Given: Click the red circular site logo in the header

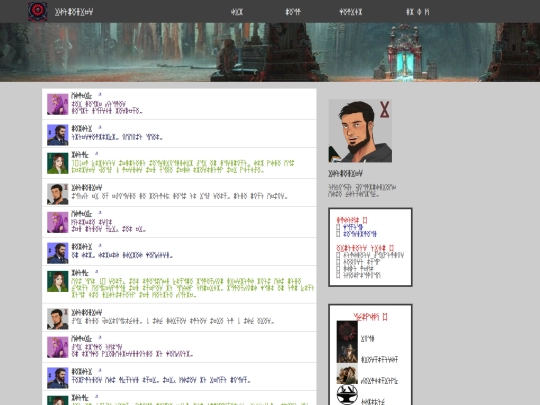Looking at the screenshot, I should tap(38, 11).
